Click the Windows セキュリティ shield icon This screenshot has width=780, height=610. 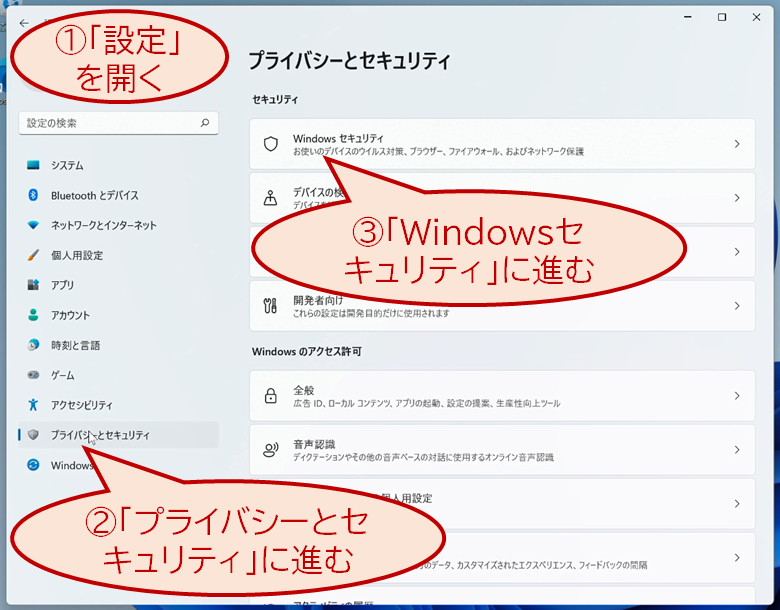(x=271, y=144)
